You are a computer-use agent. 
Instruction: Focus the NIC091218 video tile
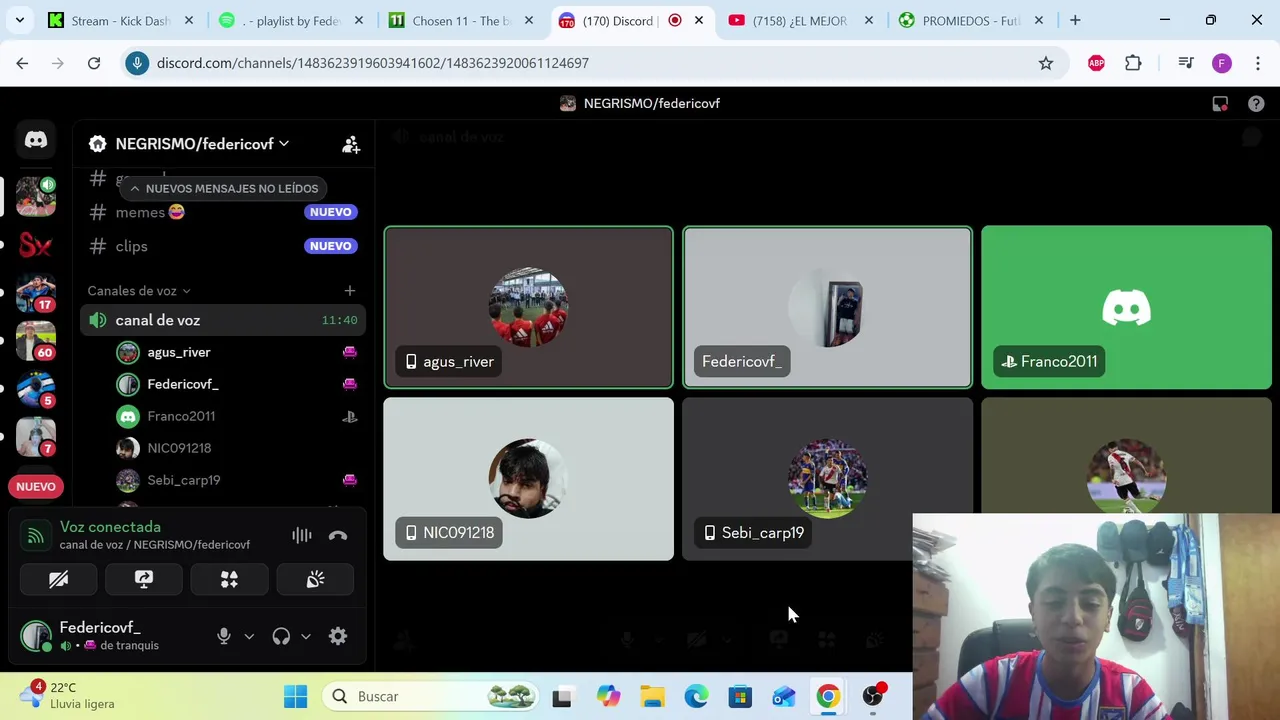pyautogui.click(x=528, y=479)
